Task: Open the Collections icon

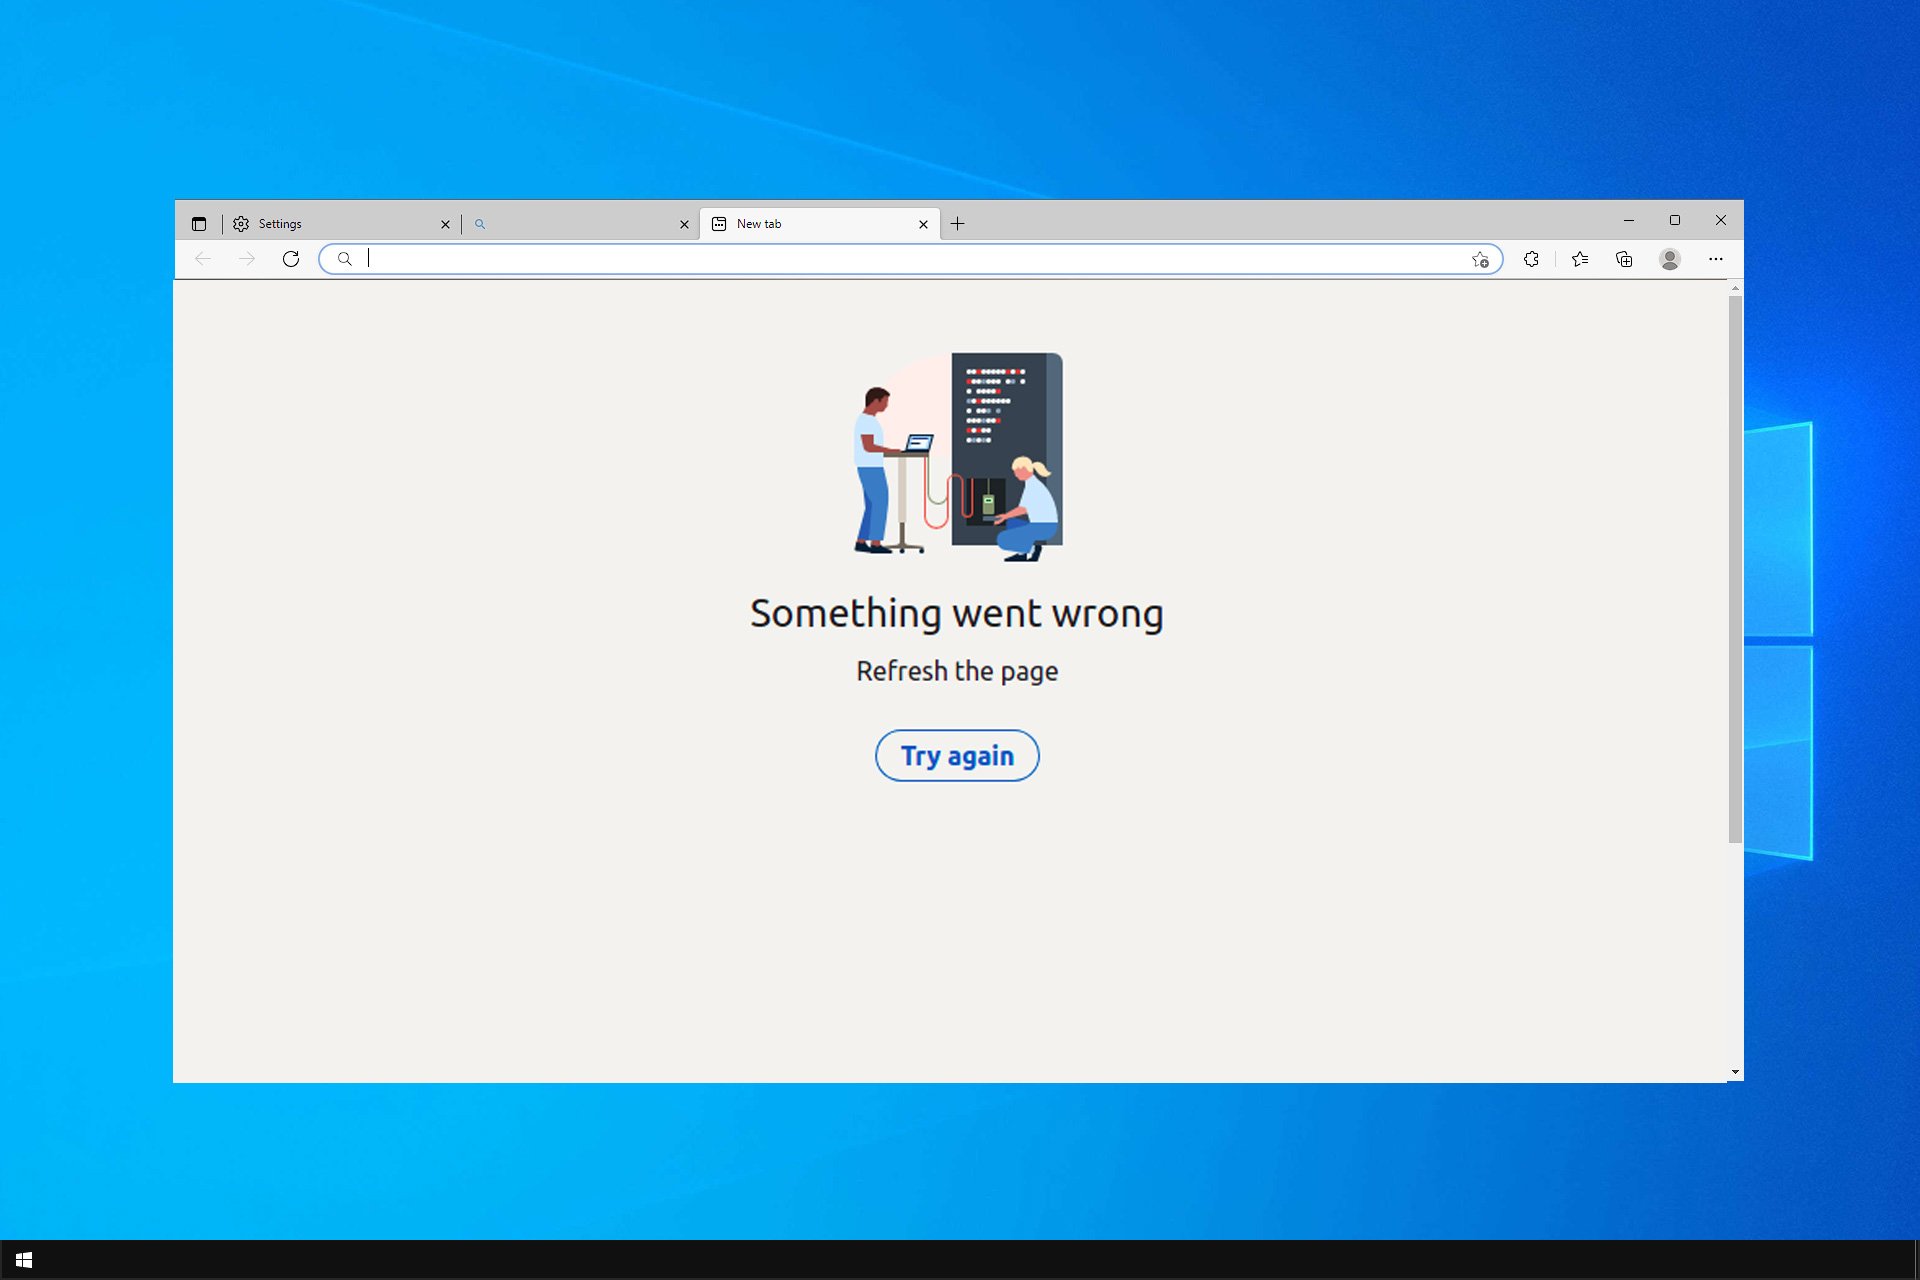Action: tap(1624, 259)
